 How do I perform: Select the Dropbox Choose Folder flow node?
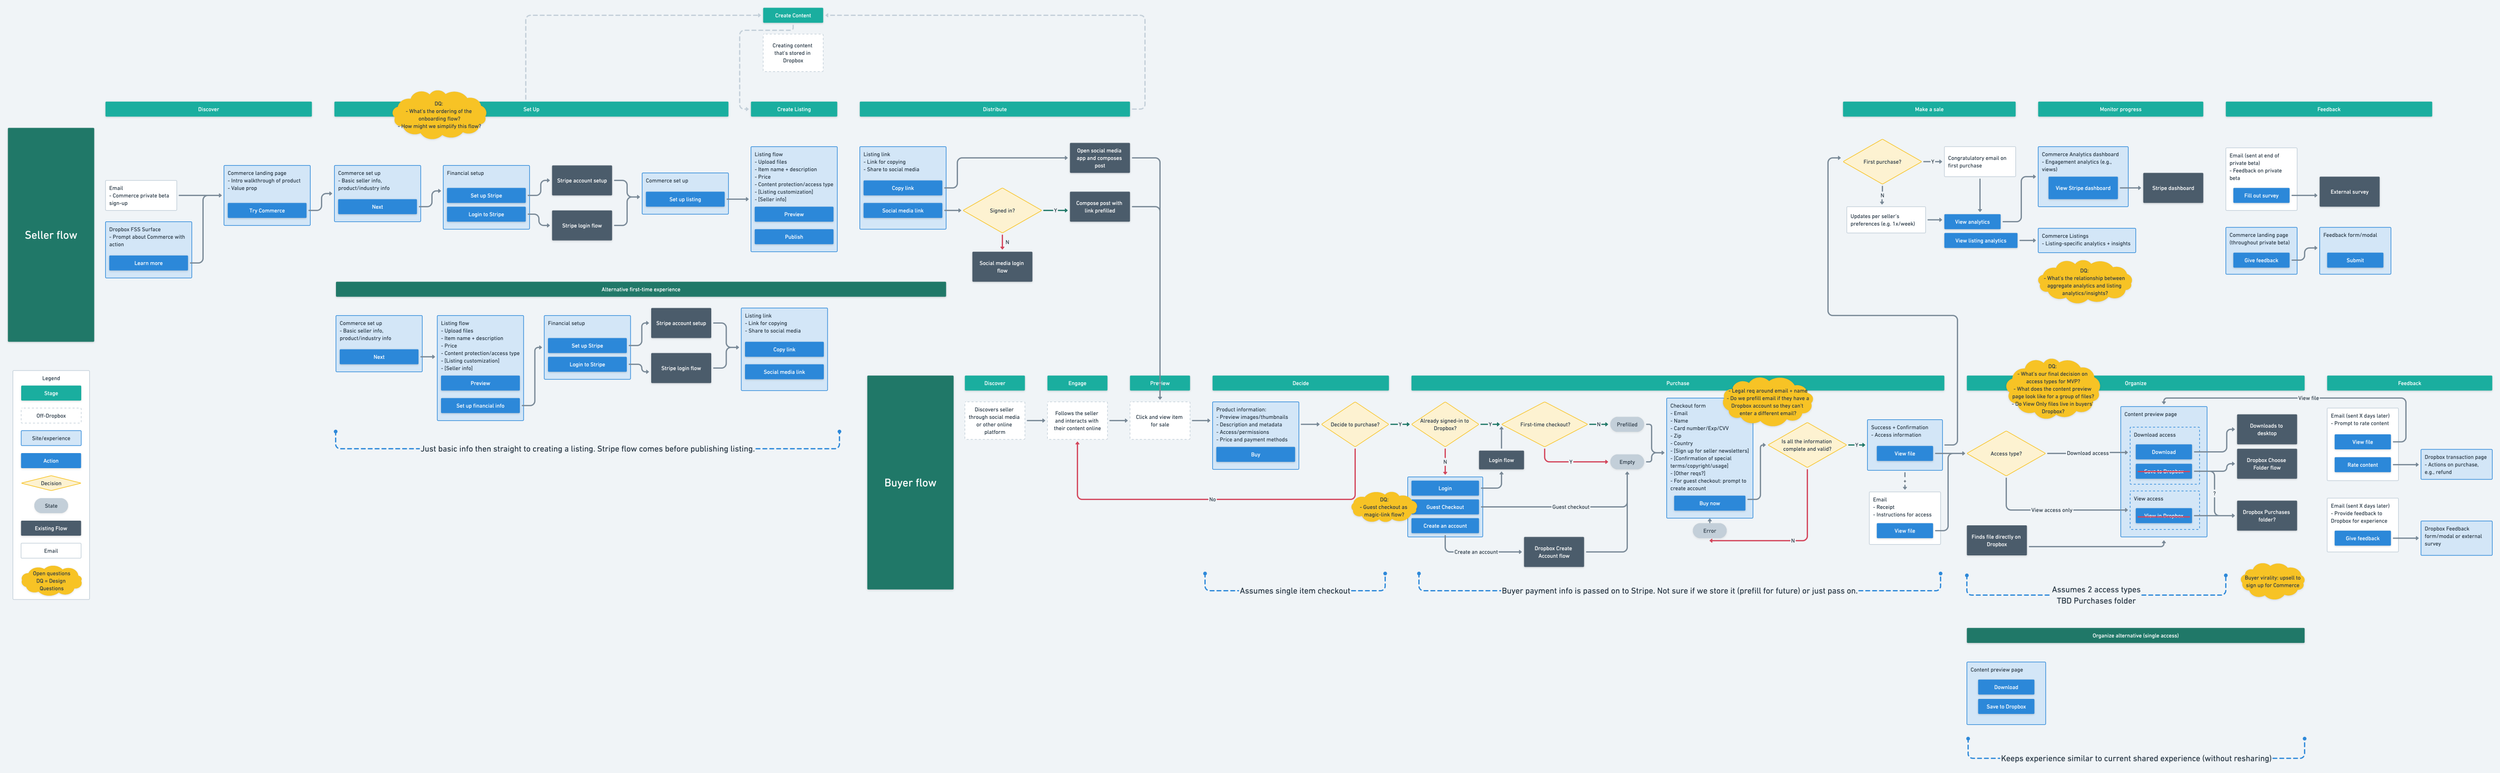[2266, 464]
